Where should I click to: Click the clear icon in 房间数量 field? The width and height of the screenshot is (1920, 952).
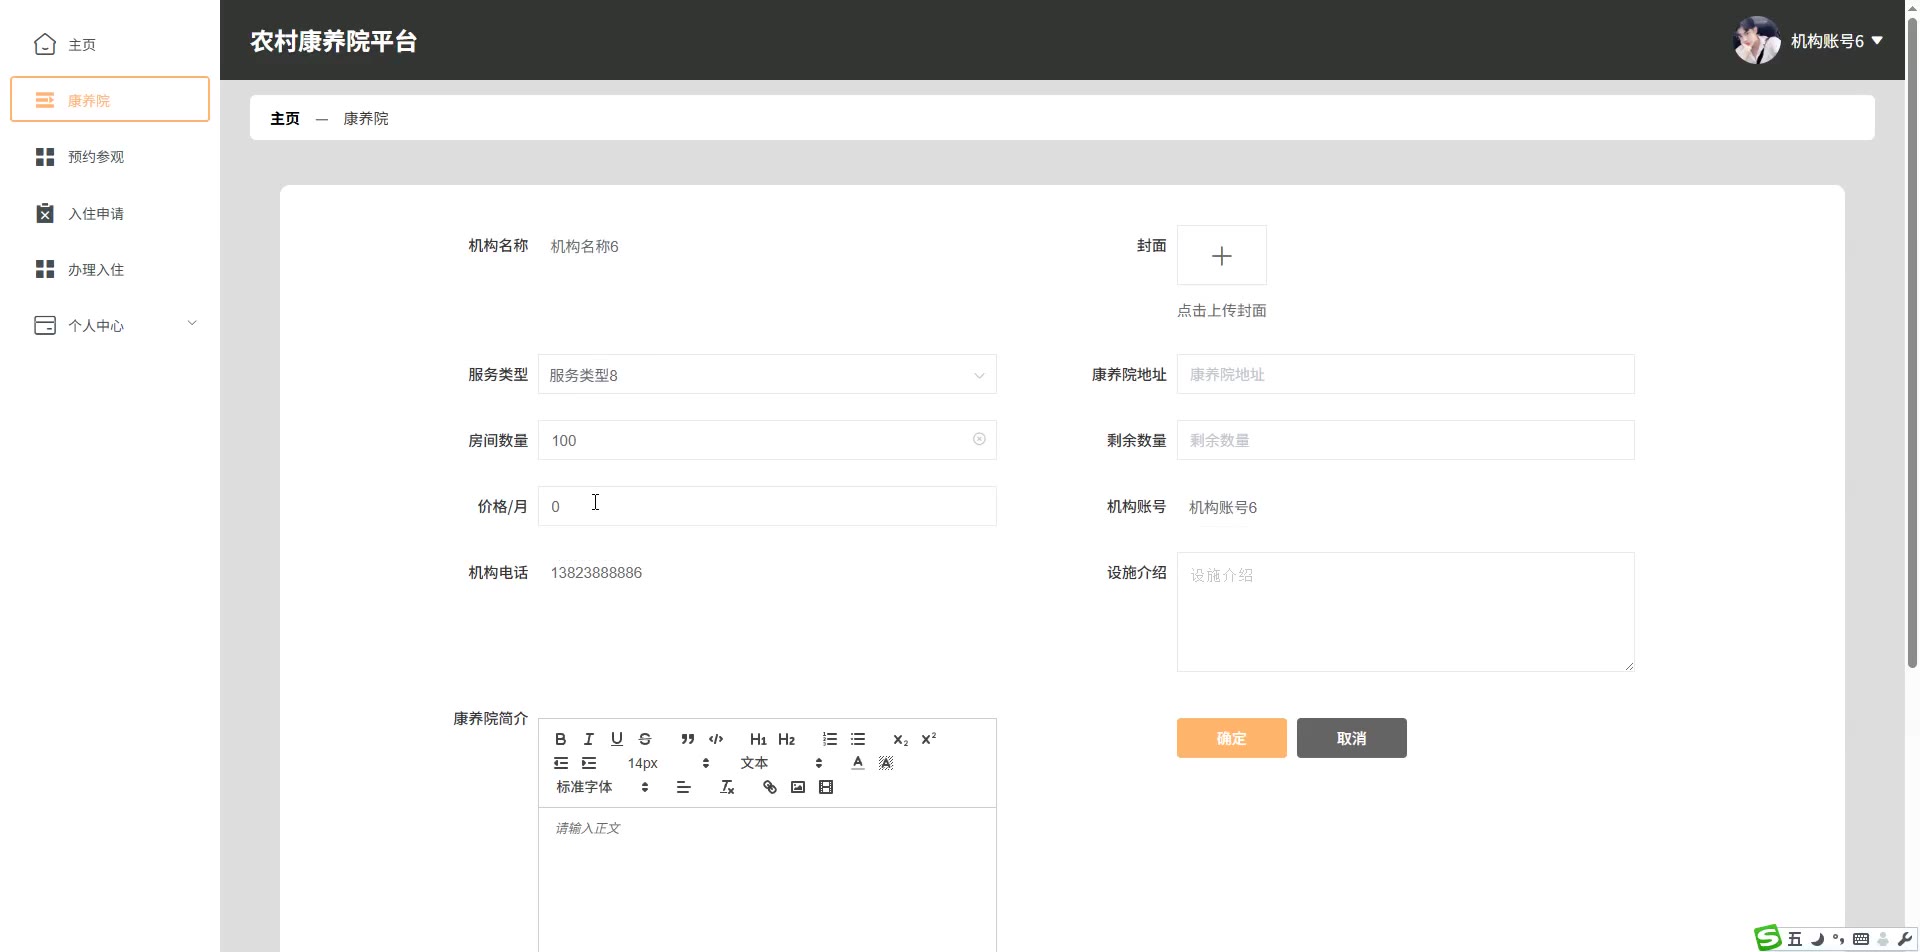point(979,439)
